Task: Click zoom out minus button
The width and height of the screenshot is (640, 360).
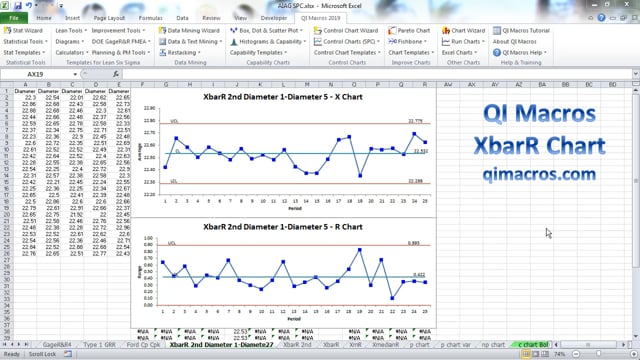Action: pyautogui.click(x=576, y=354)
